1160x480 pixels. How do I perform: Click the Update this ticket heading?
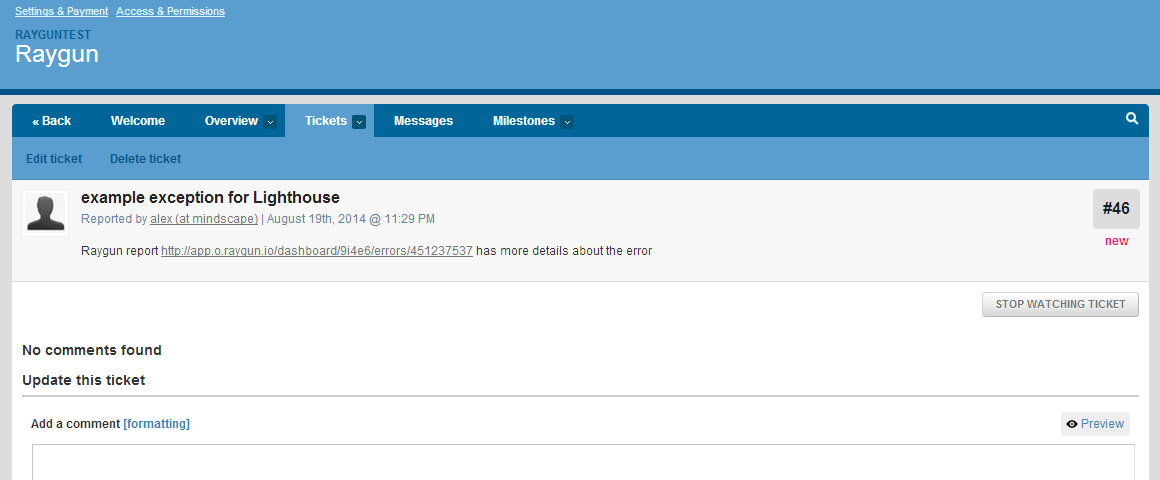pos(84,380)
